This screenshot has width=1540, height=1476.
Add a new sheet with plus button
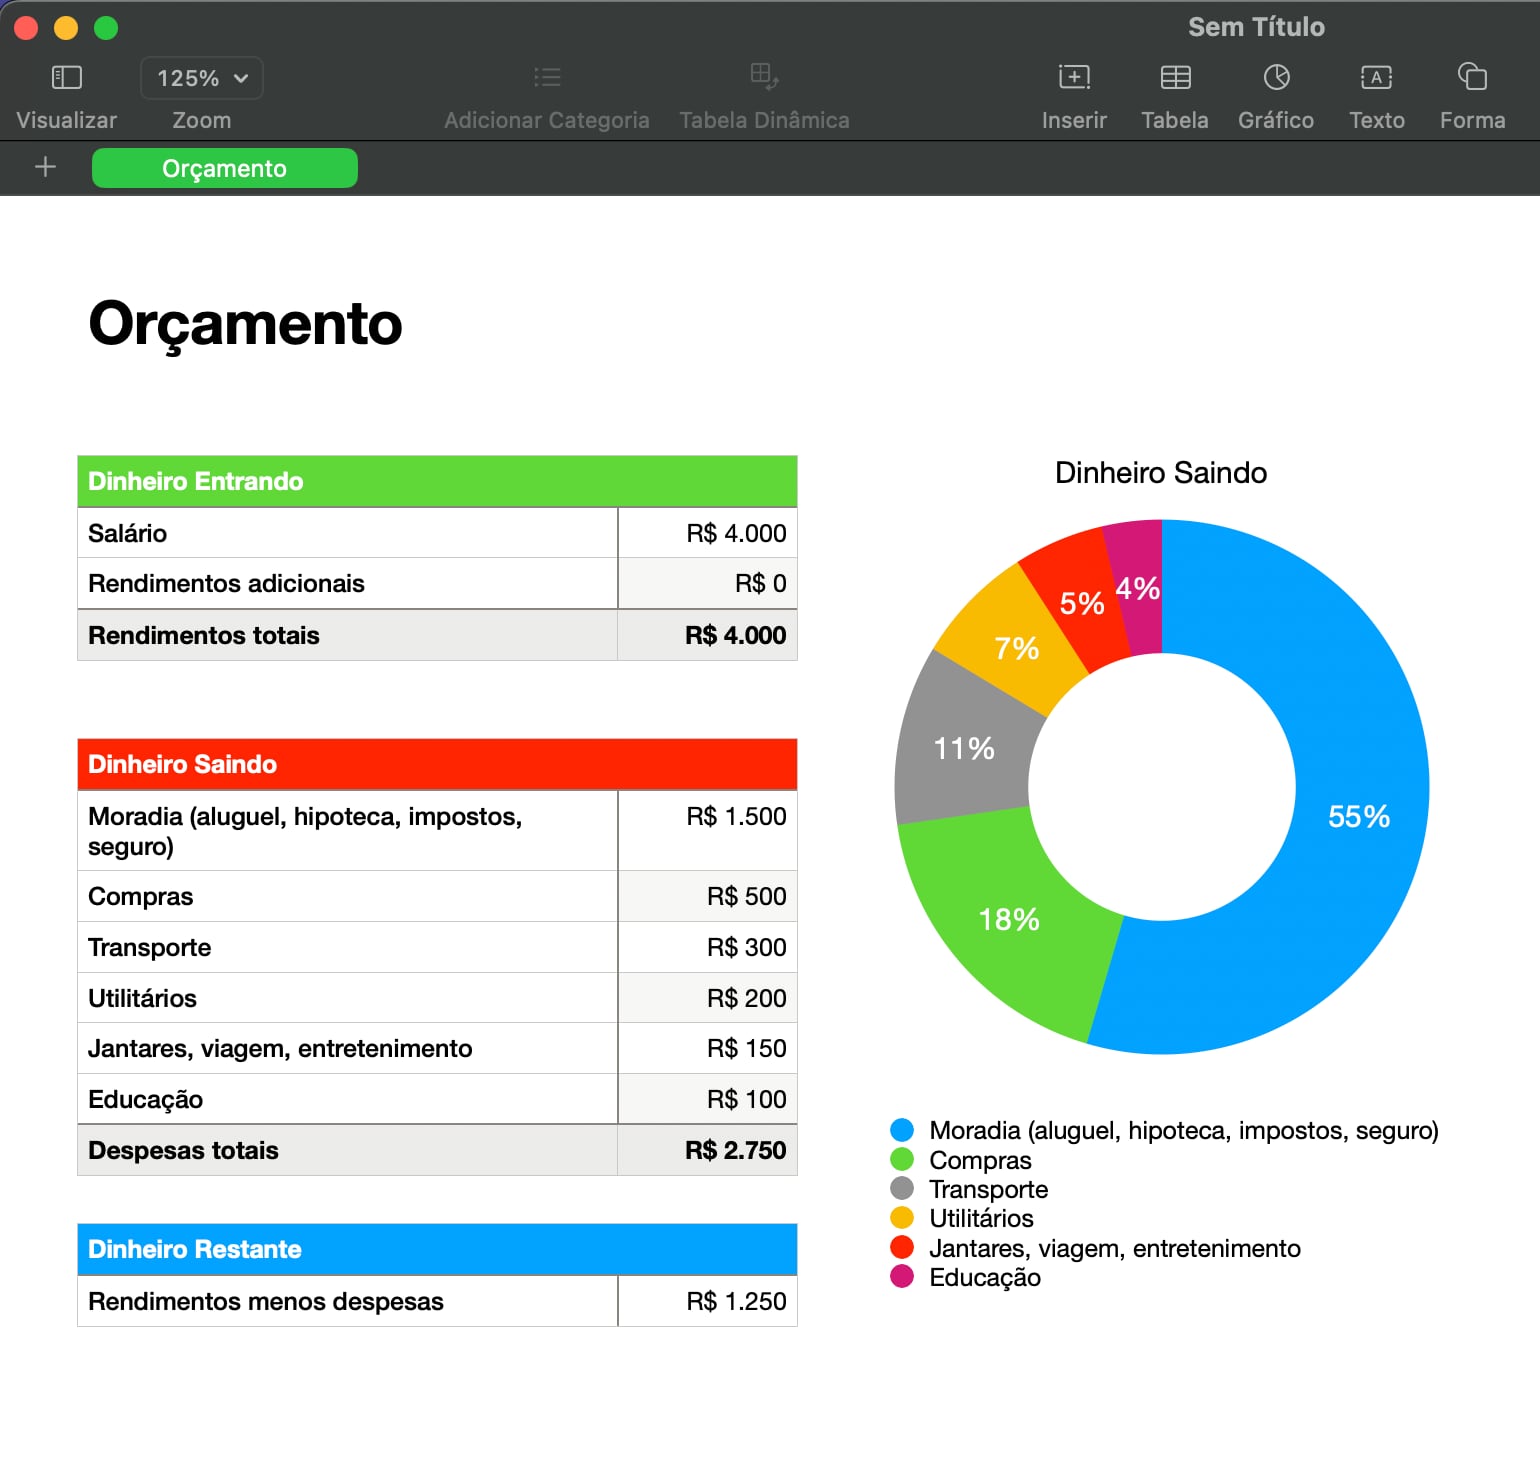point(45,167)
